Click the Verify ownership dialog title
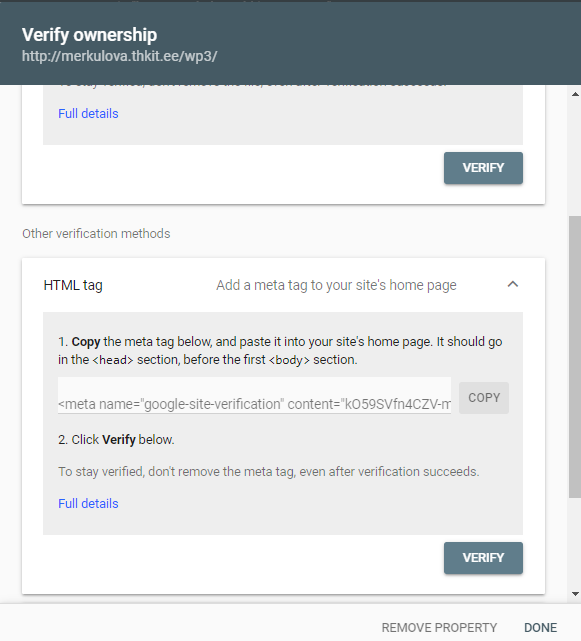The height and width of the screenshot is (641, 581). (89, 35)
